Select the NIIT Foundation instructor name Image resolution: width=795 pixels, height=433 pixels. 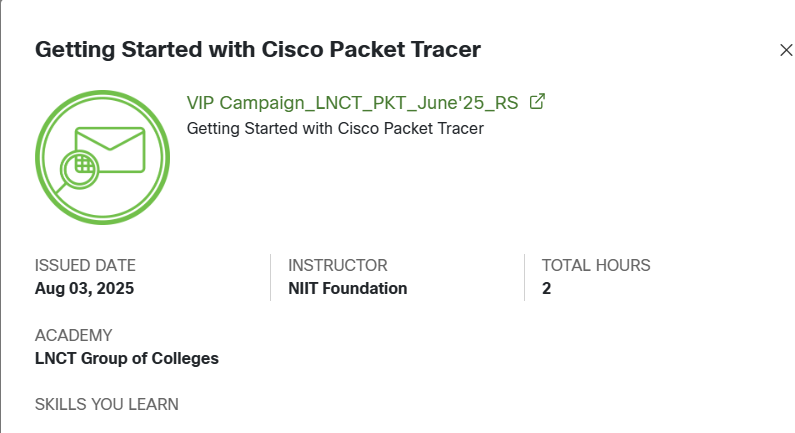(x=347, y=288)
